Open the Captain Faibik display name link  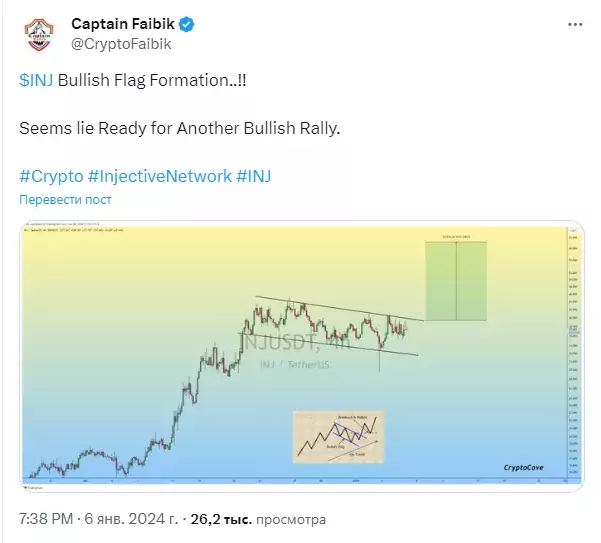coord(123,24)
